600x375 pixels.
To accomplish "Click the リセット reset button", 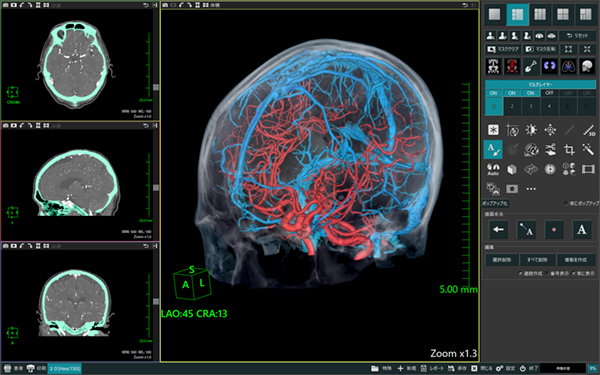I will click(x=577, y=36).
